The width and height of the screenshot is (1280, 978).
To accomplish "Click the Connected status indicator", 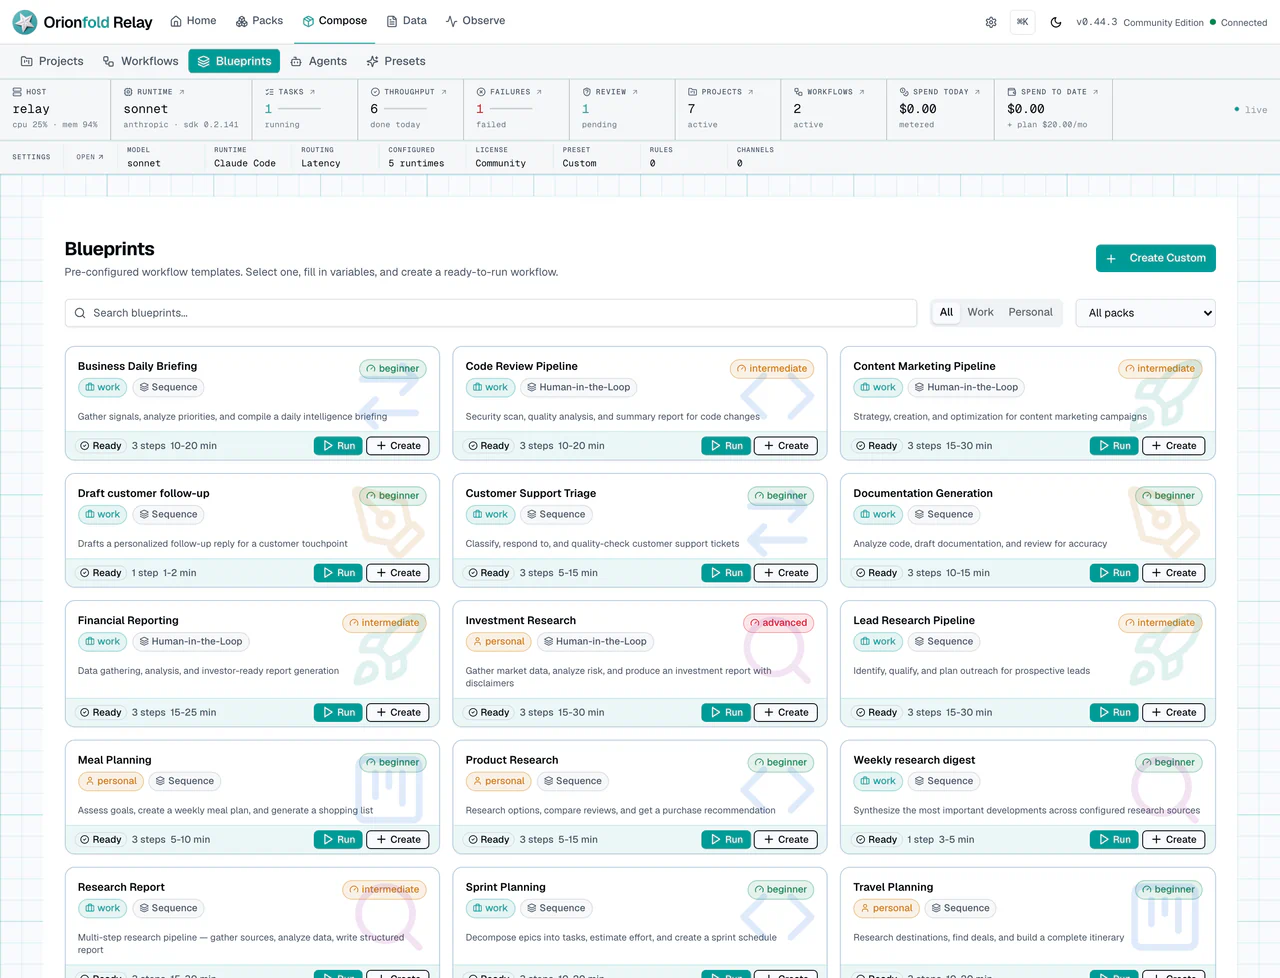I will coord(1238,22).
